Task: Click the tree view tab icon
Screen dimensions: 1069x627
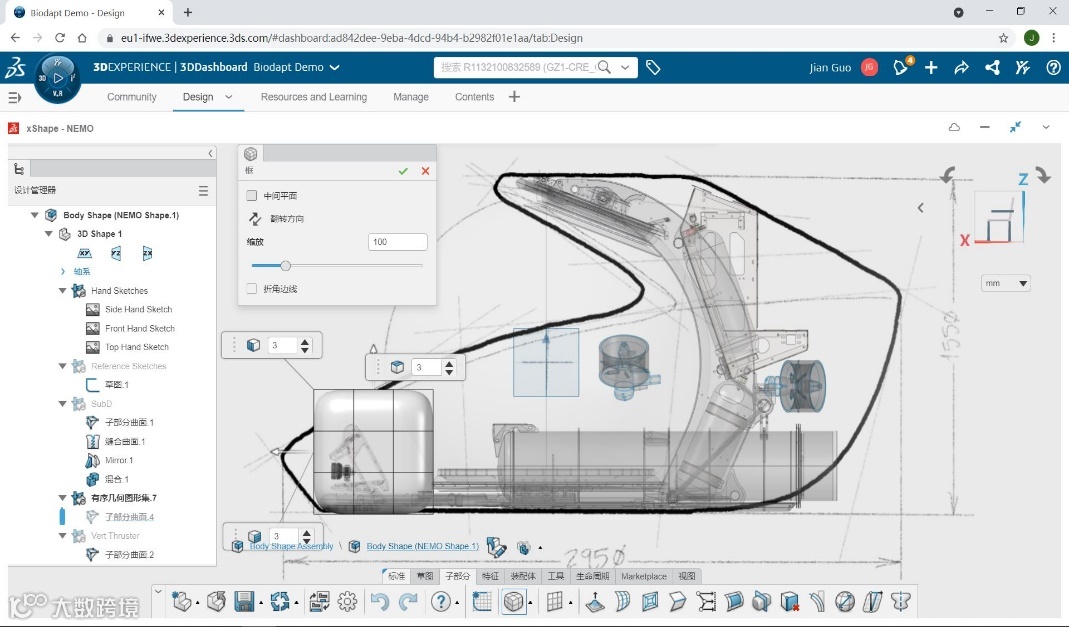Action: point(19,168)
